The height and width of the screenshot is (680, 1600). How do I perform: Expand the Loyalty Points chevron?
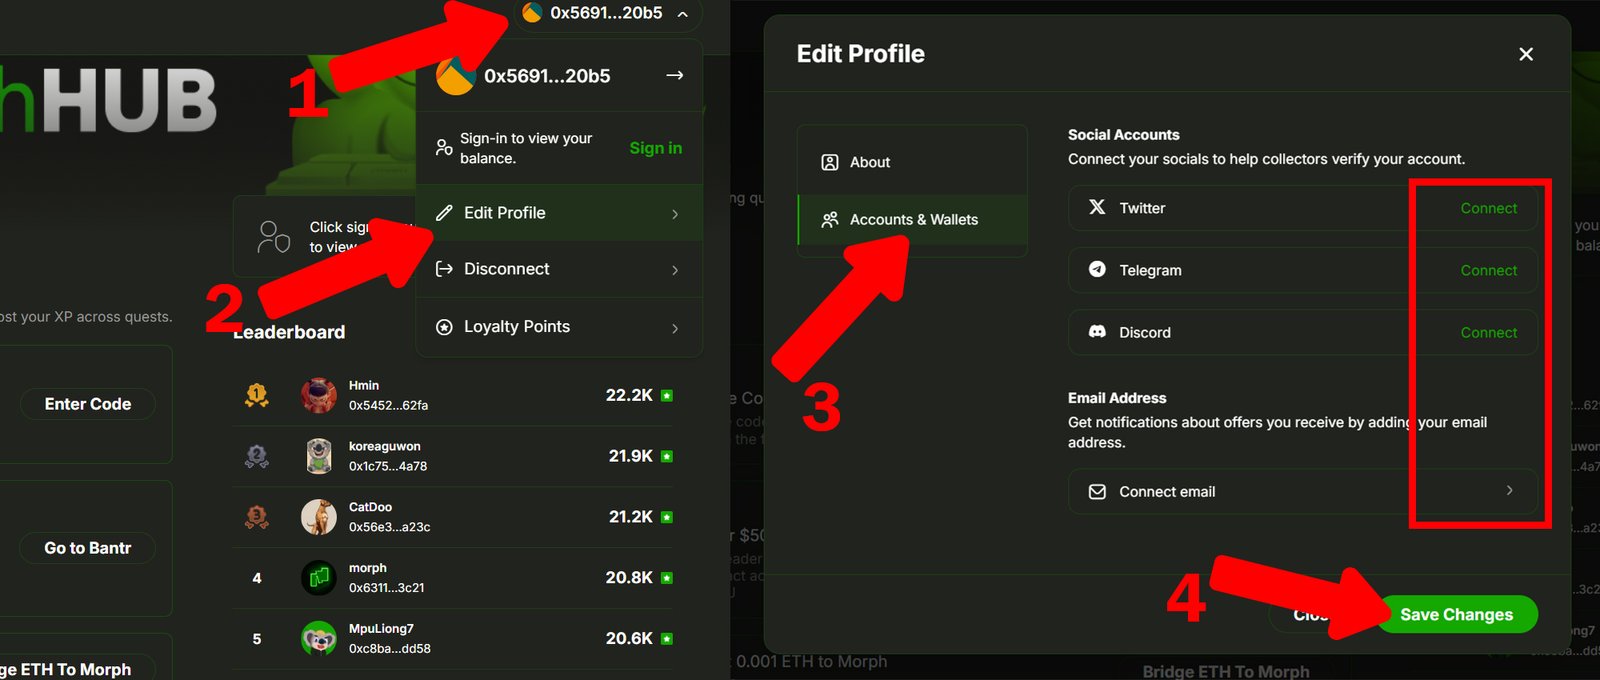[675, 328]
